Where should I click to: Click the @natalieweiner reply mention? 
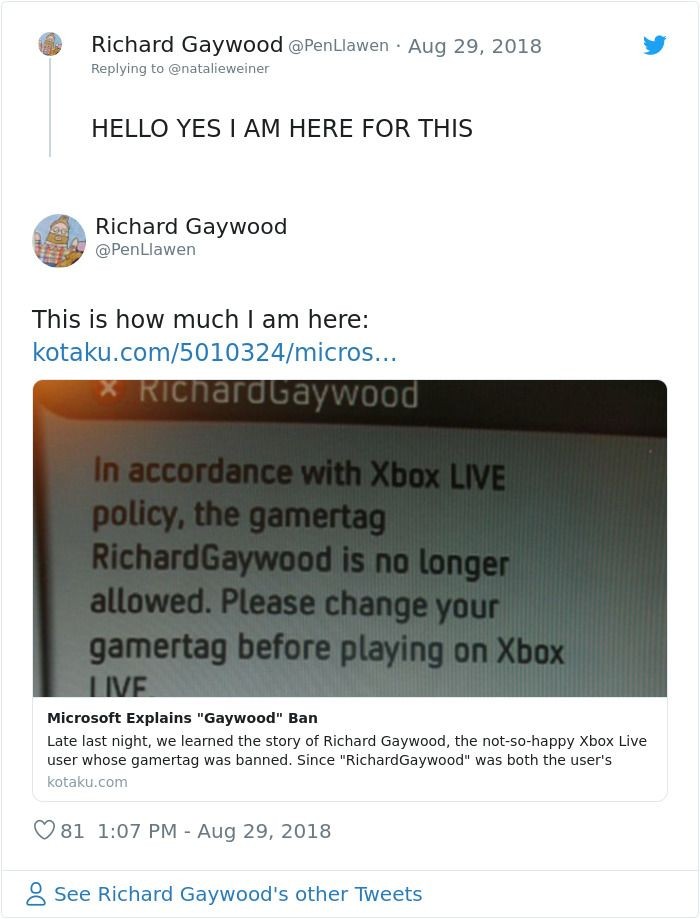click(219, 69)
